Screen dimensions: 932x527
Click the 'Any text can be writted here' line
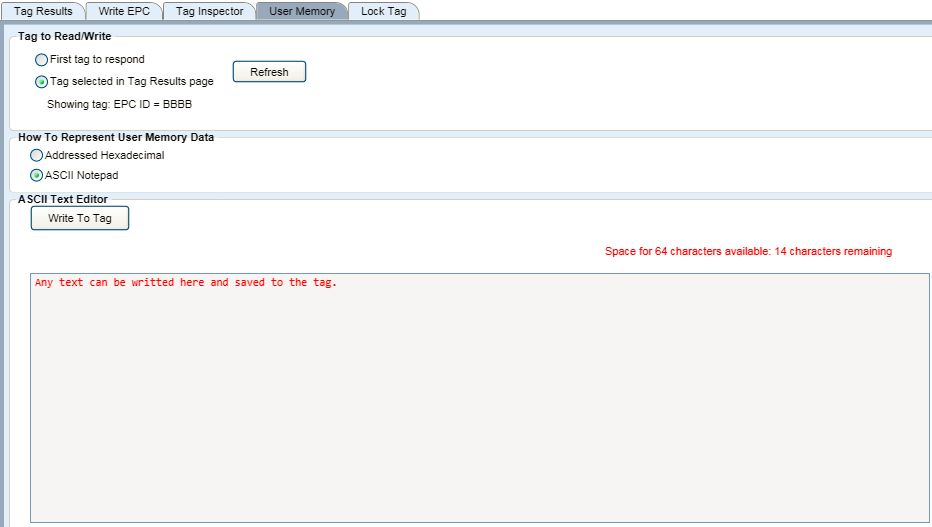coord(185,282)
